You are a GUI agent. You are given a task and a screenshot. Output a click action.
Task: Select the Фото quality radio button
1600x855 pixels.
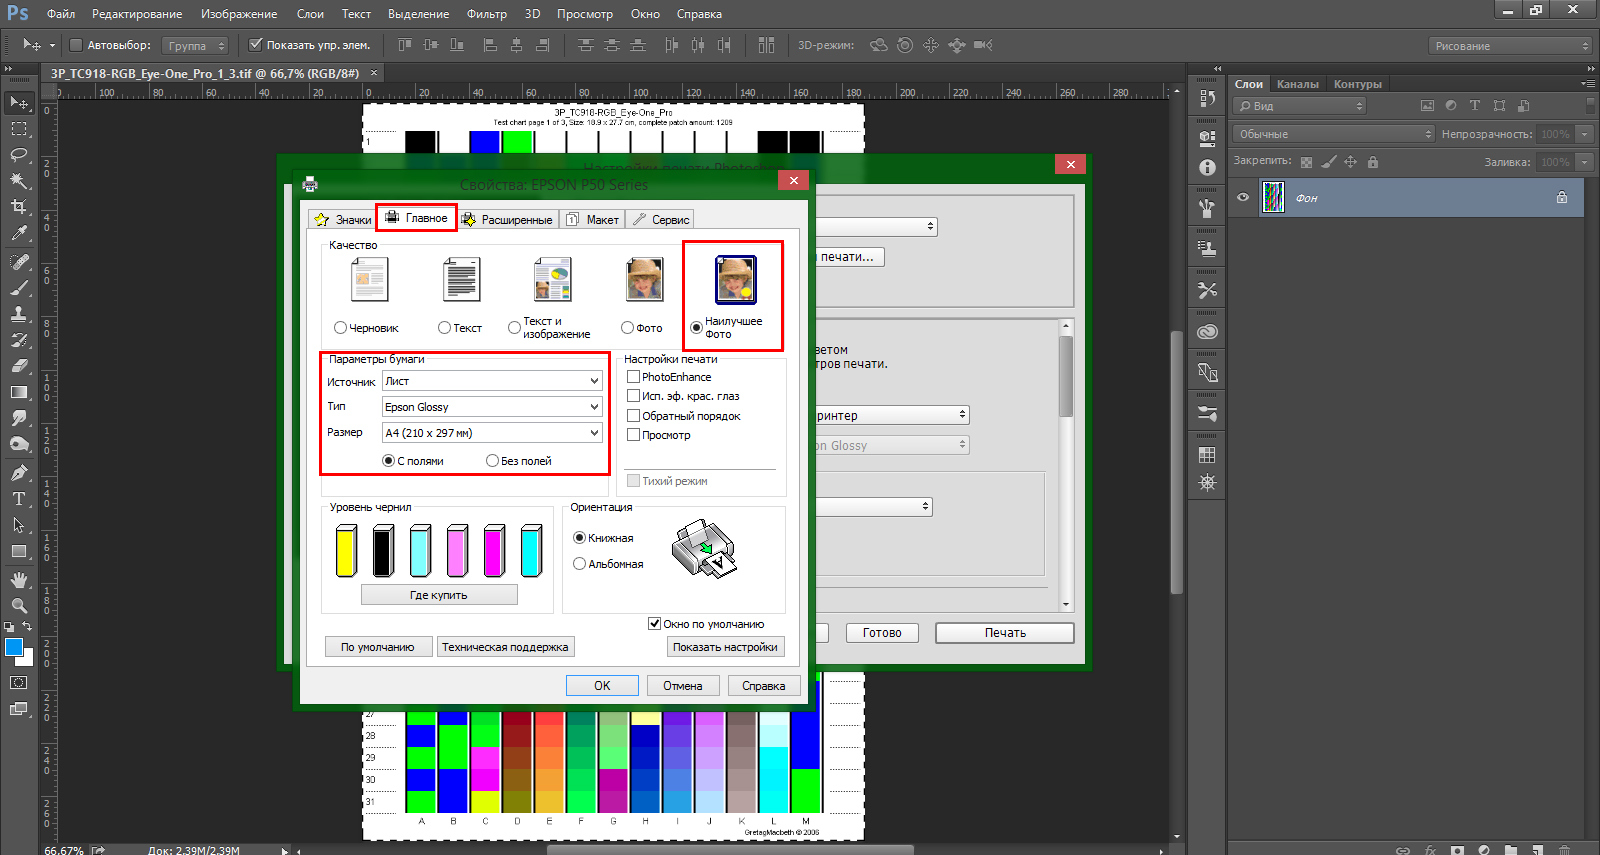[x=627, y=328]
